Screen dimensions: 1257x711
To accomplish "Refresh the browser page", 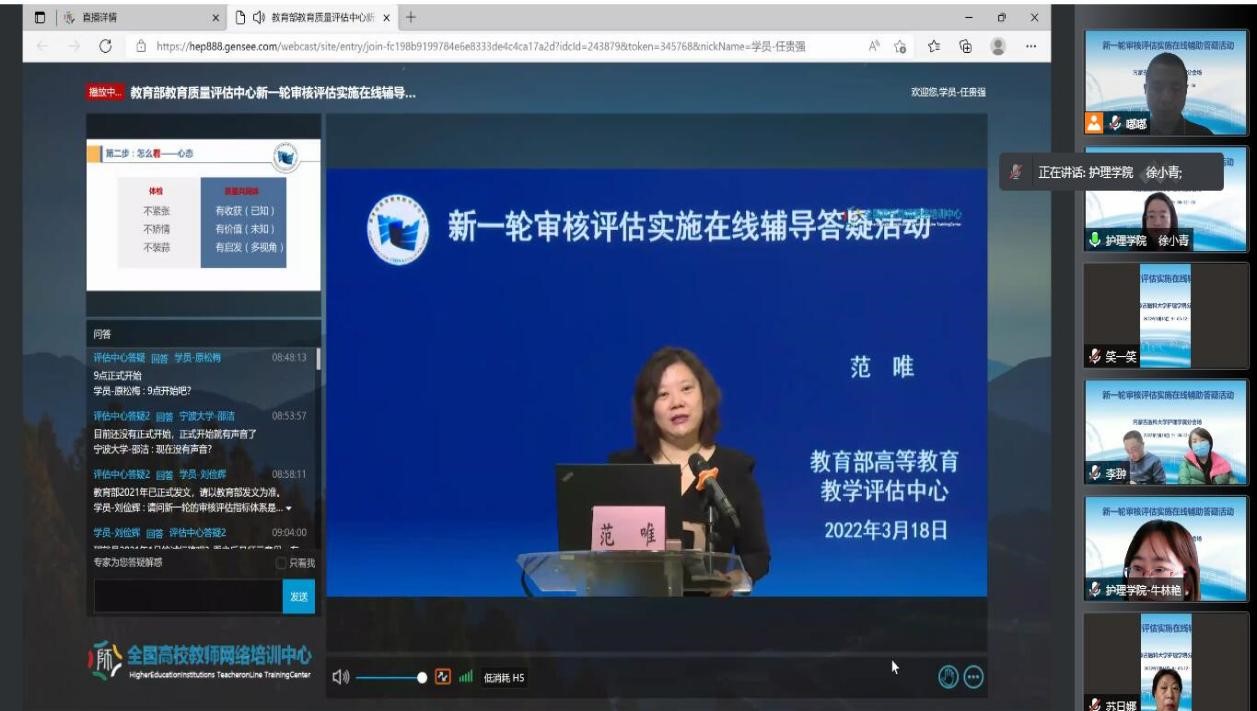I will coord(105,46).
